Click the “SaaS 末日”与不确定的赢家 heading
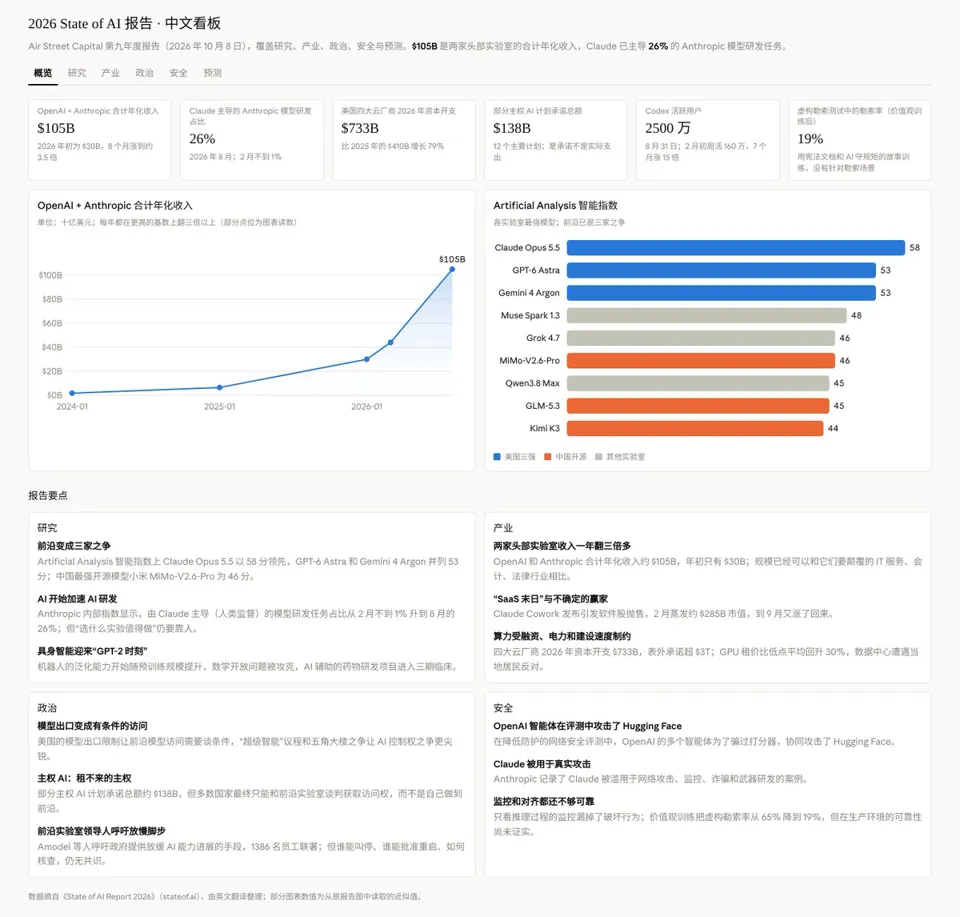The height and width of the screenshot is (917, 960). click(x=550, y=599)
